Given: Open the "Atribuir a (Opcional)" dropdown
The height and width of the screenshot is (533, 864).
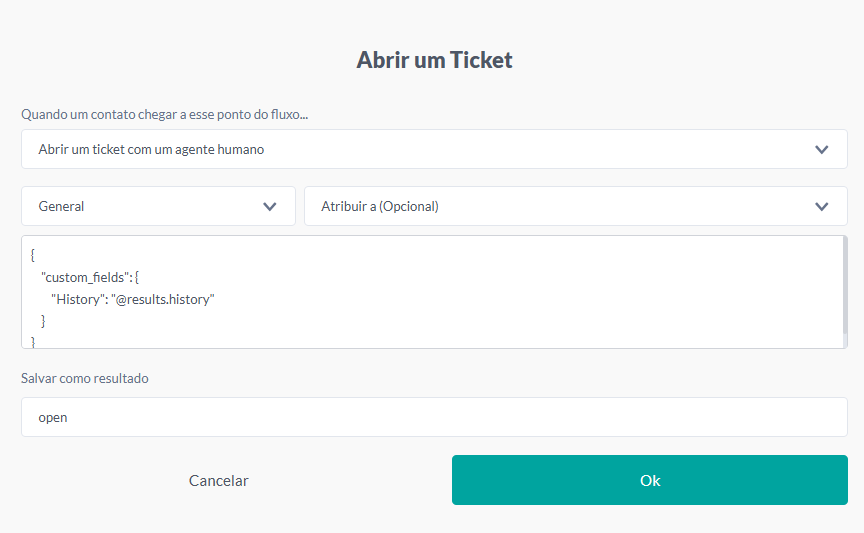Looking at the screenshot, I should pyautogui.click(x=560, y=206).
